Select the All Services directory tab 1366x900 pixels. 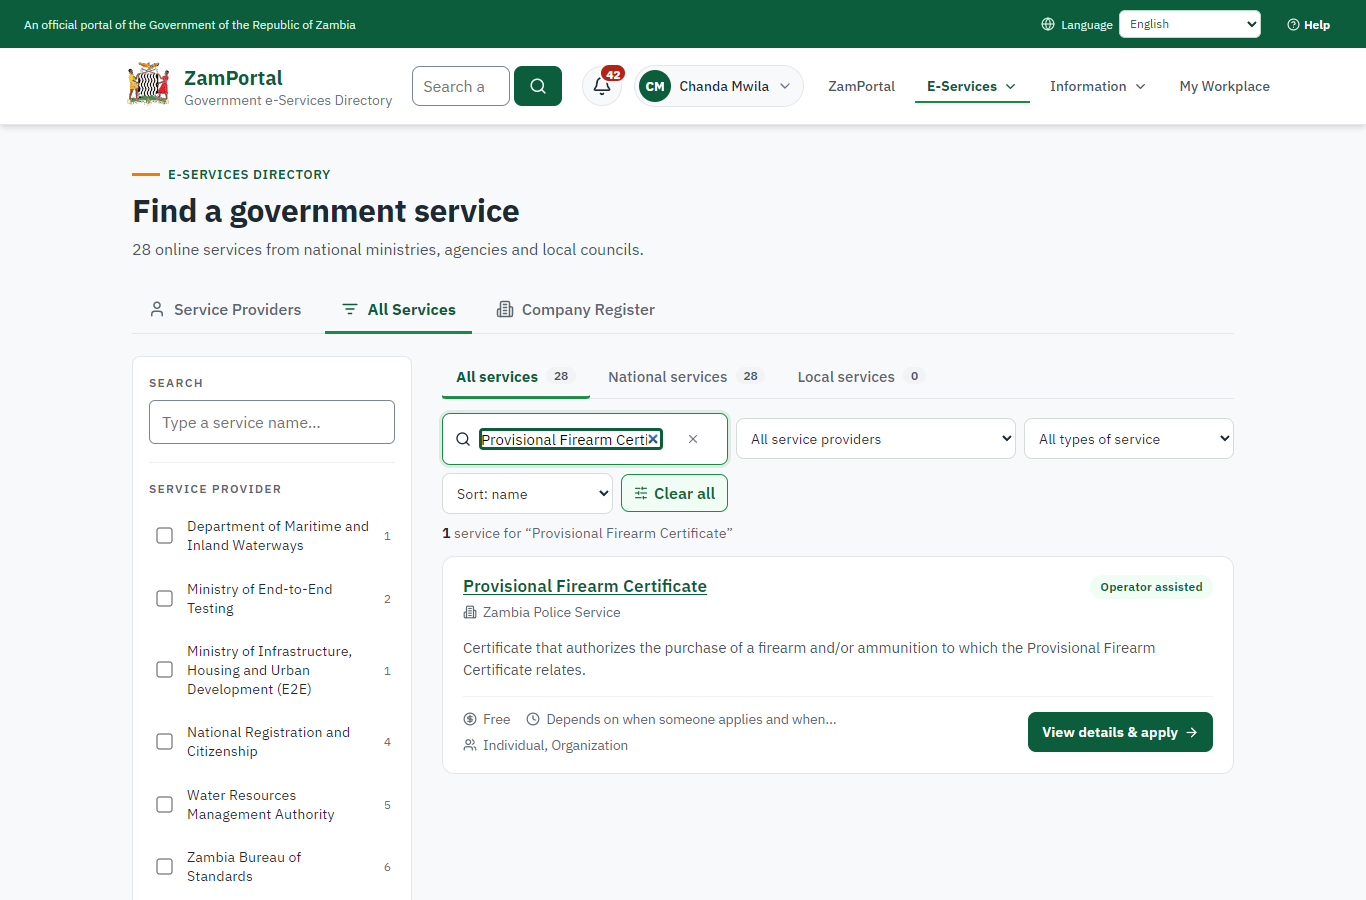point(399,310)
